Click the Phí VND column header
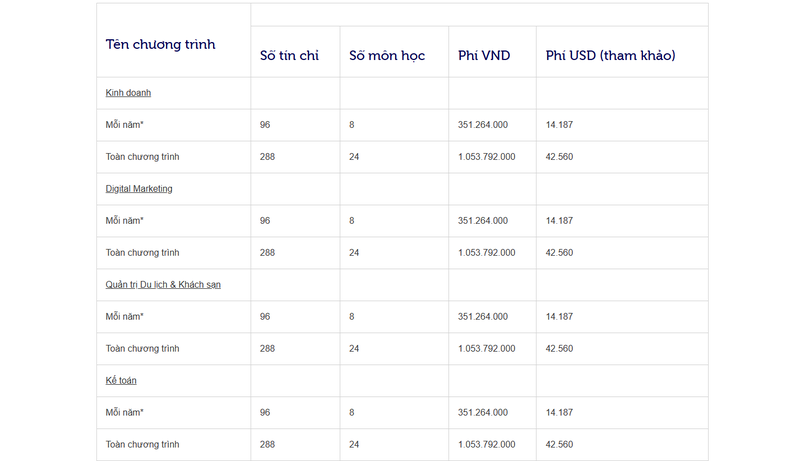This screenshot has width=800, height=461. tap(484, 56)
